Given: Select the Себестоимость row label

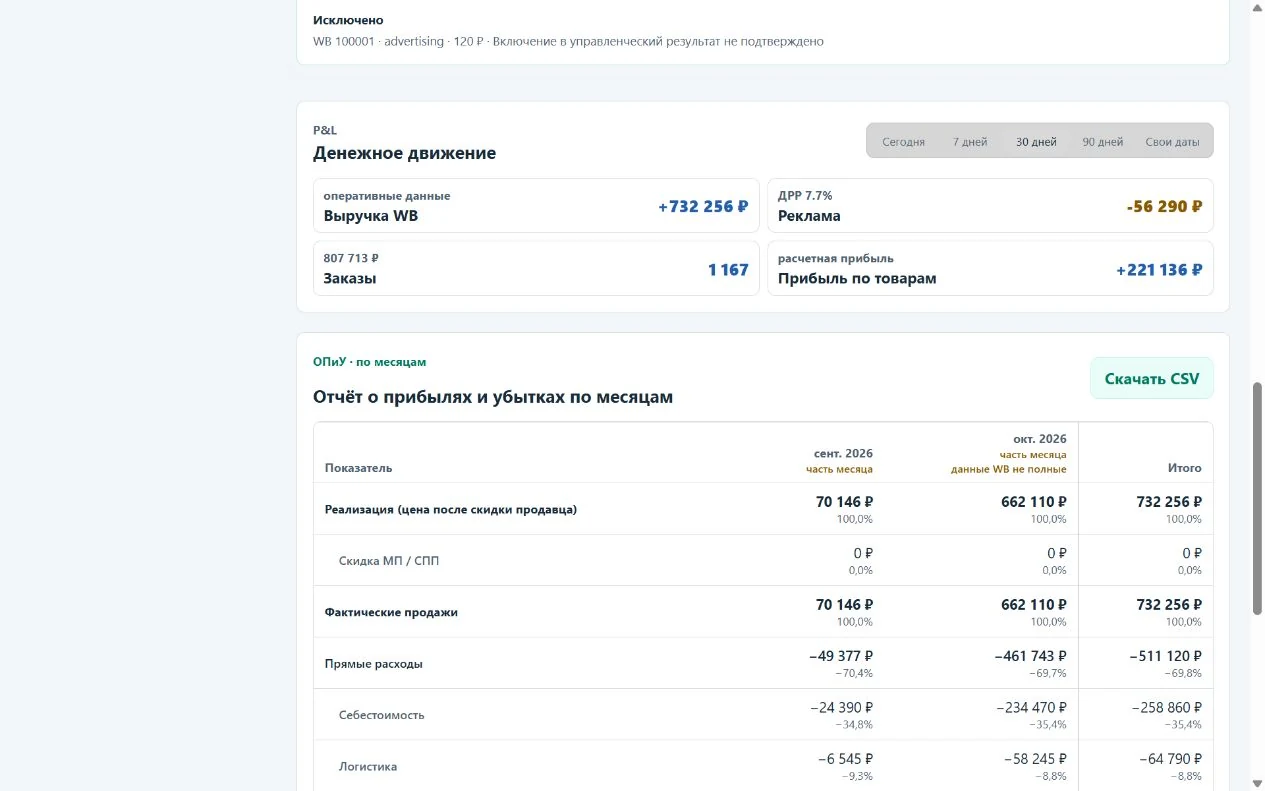Looking at the screenshot, I should pyautogui.click(x=381, y=715).
